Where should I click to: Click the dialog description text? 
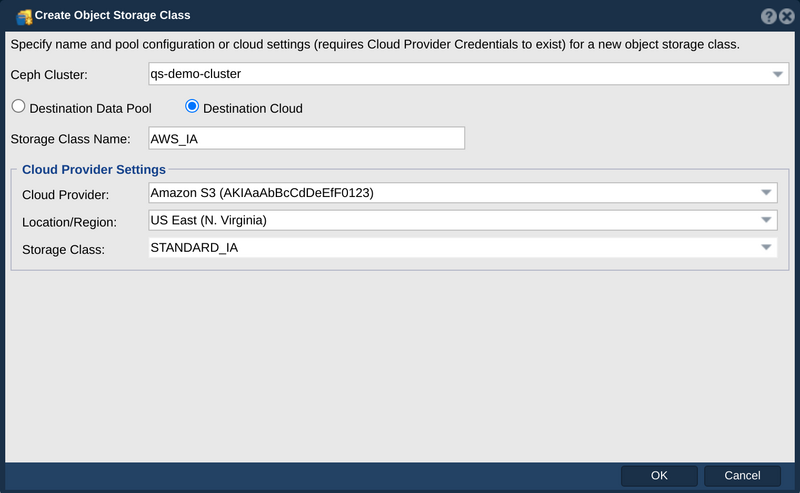pyautogui.click(x=375, y=45)
